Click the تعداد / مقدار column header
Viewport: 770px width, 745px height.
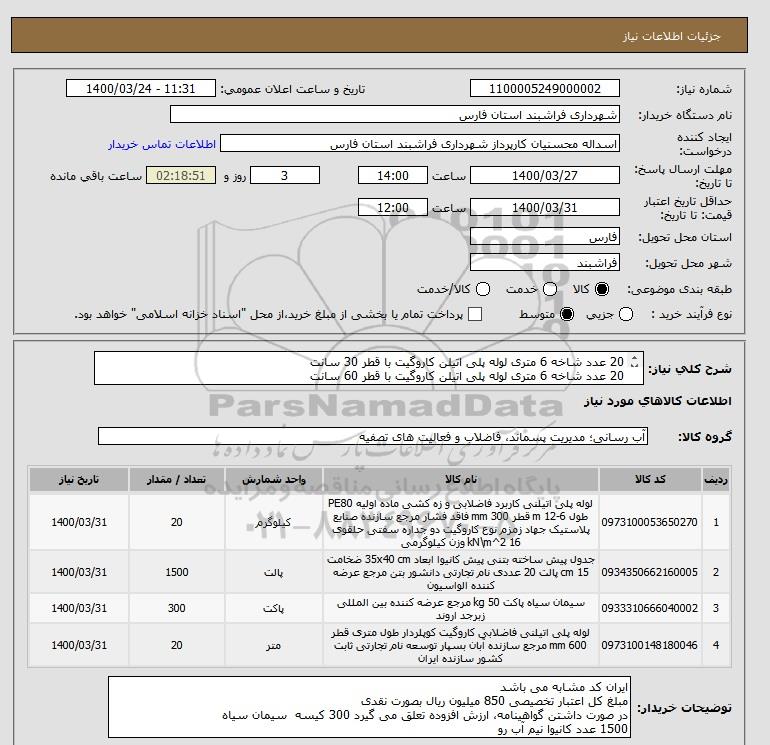pos(177,480)
